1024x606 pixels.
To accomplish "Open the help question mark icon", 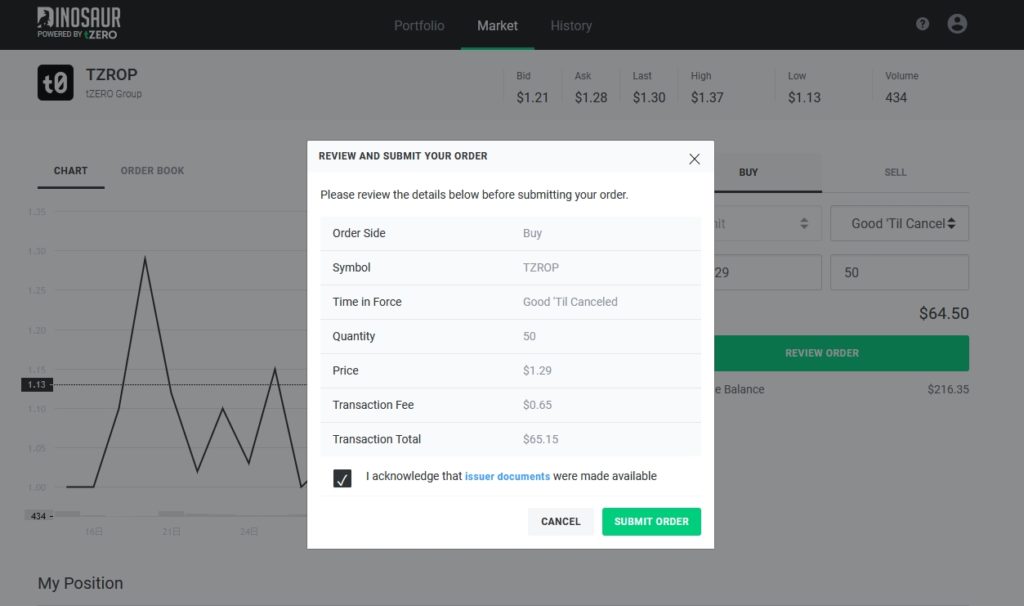I will click(x=922, y=24).
